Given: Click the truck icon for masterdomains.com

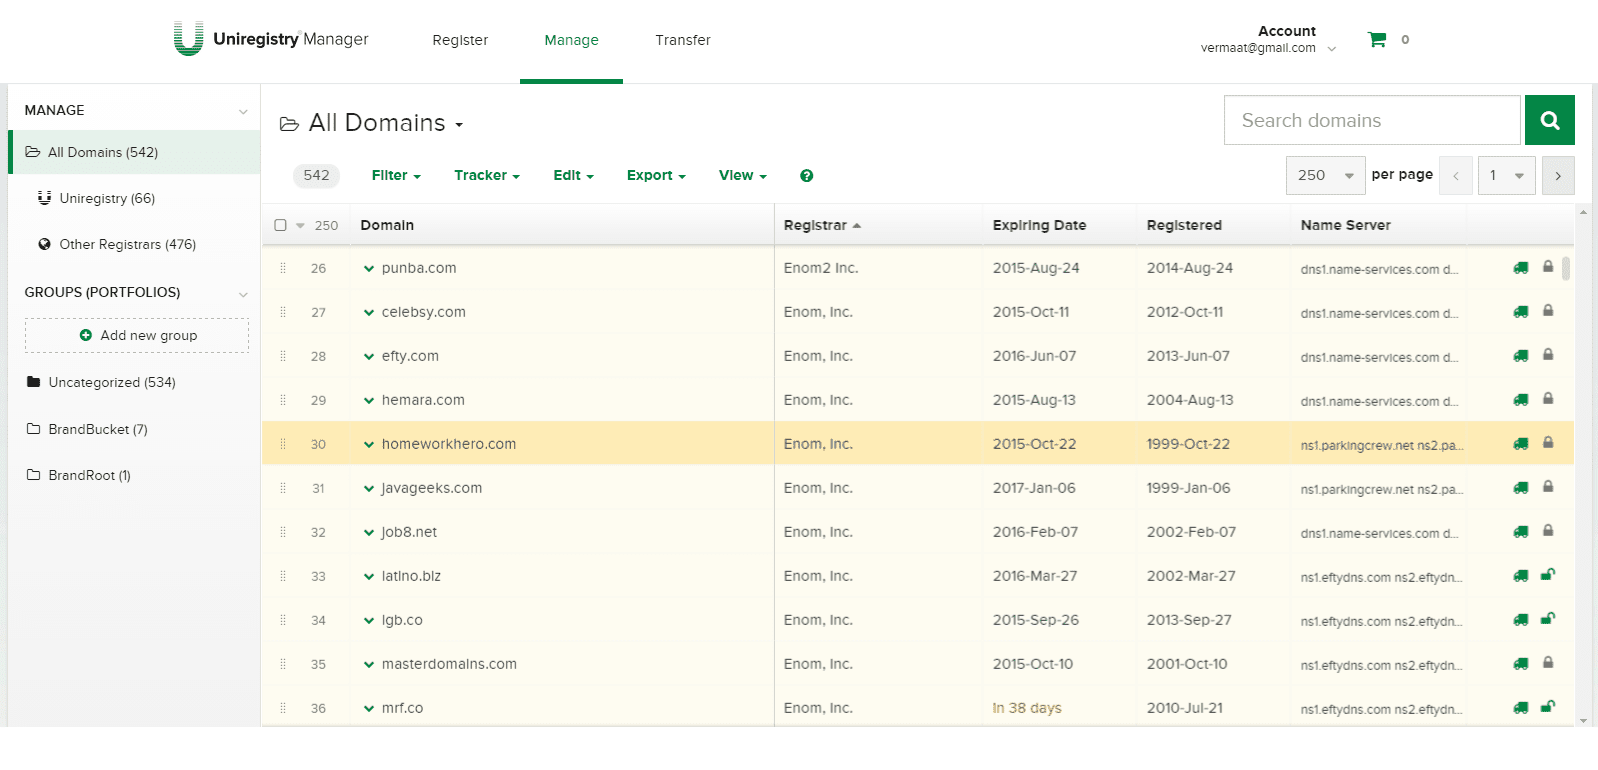Looking at the screenshot, I should tap(1520, 664).
